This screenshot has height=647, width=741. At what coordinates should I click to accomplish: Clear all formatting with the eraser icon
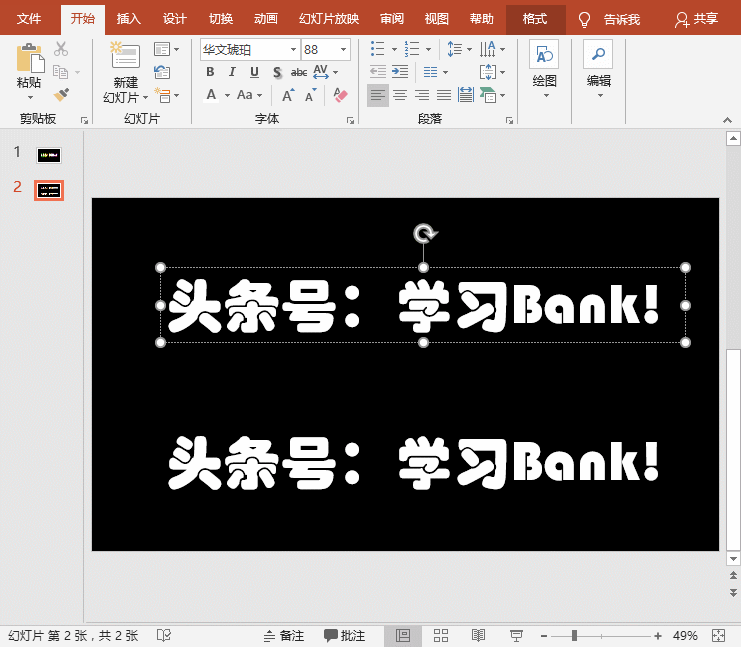click(340, 95)
